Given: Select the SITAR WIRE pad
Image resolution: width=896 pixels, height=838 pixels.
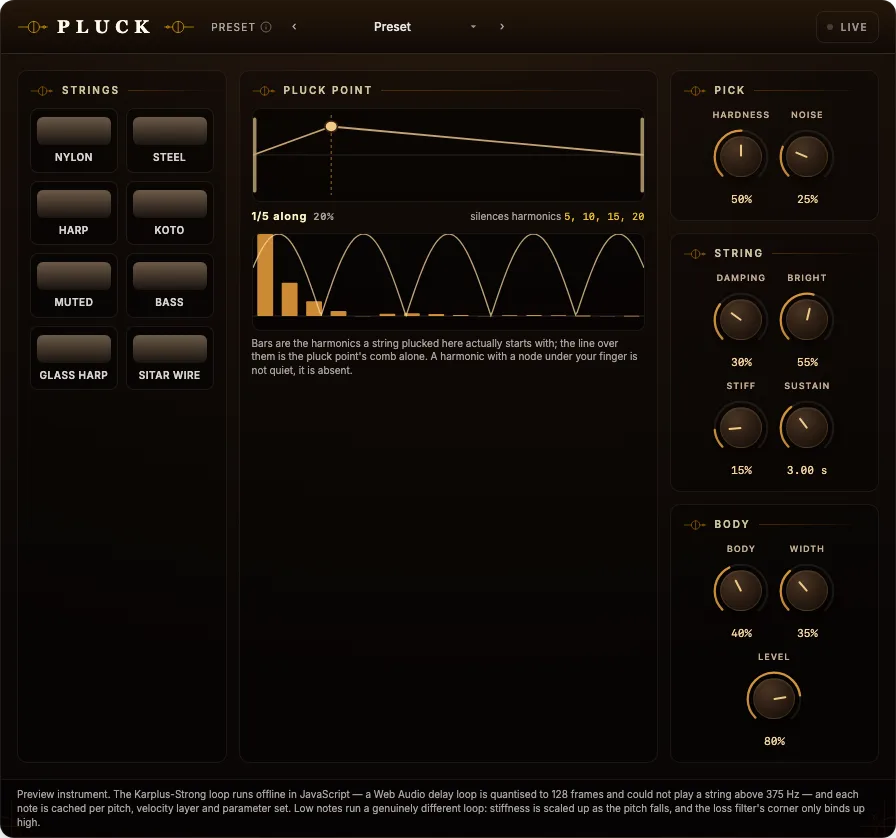Looking at the screenshot, I should (x=170, y=358).
